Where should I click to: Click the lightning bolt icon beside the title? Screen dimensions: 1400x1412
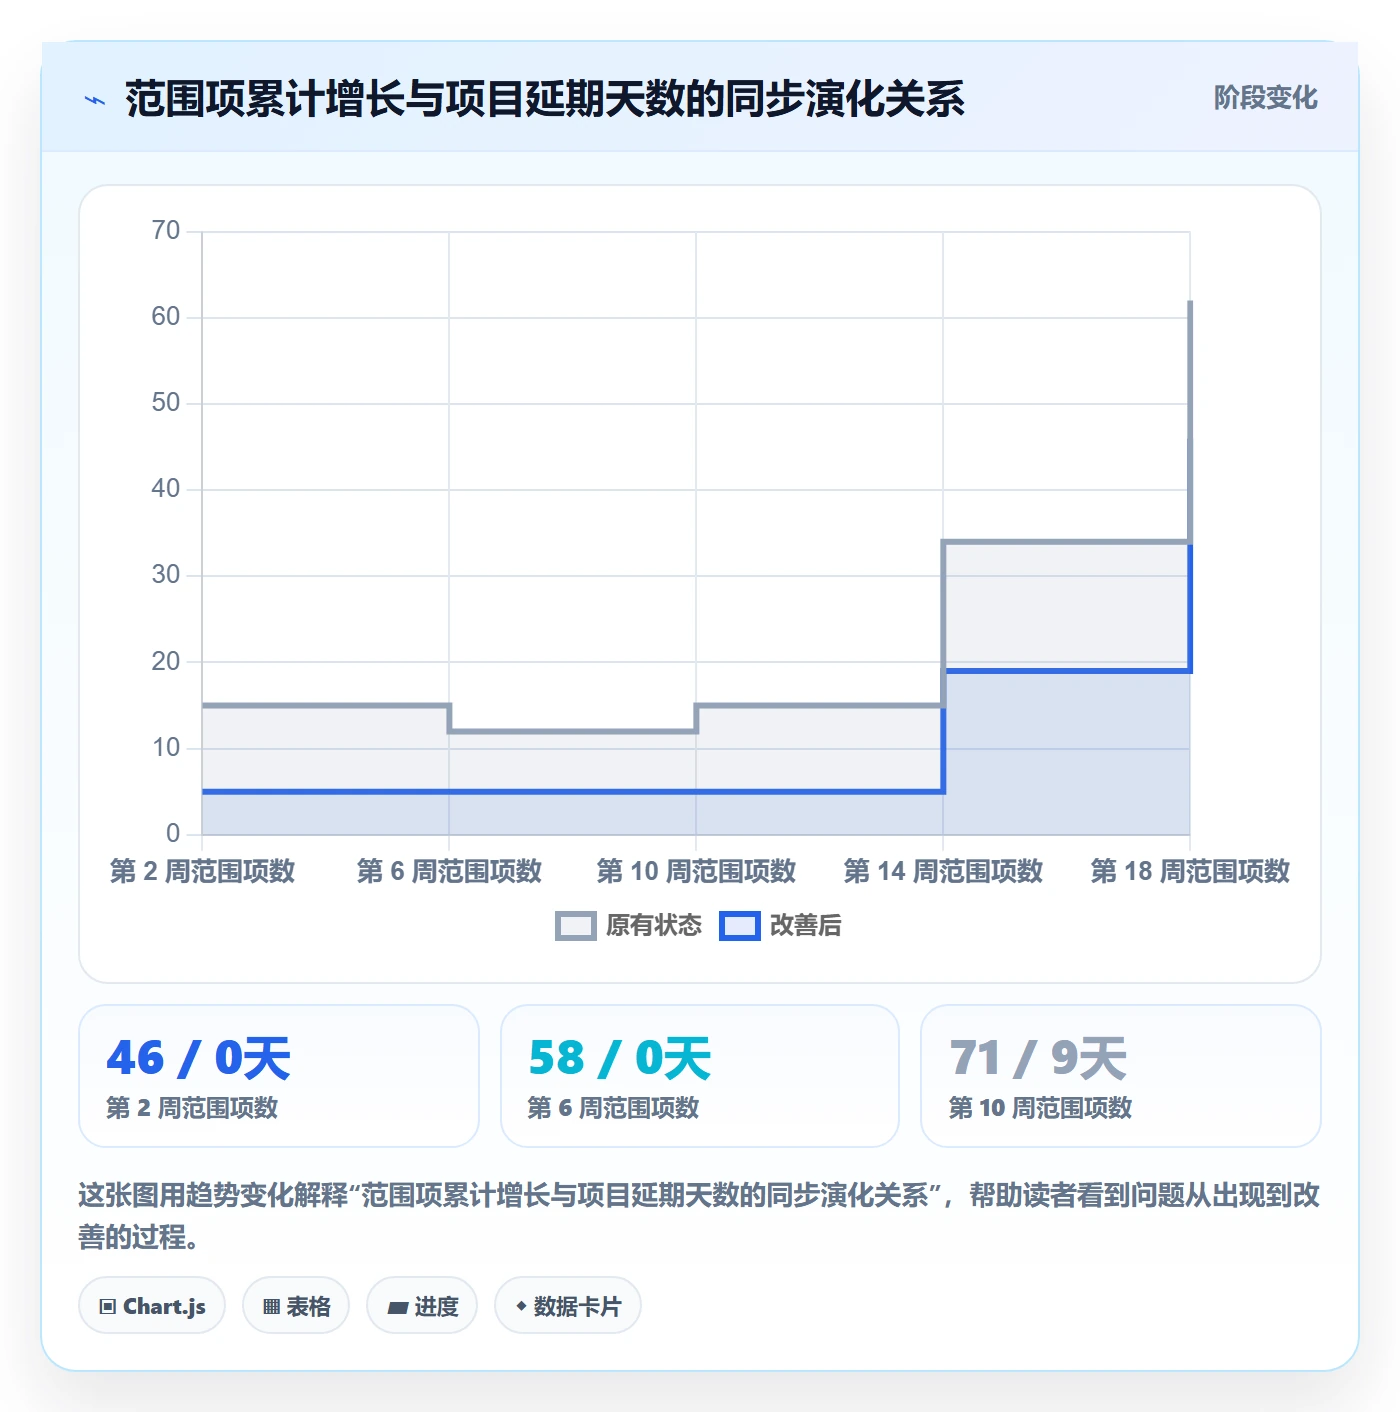tap(95, 100)
